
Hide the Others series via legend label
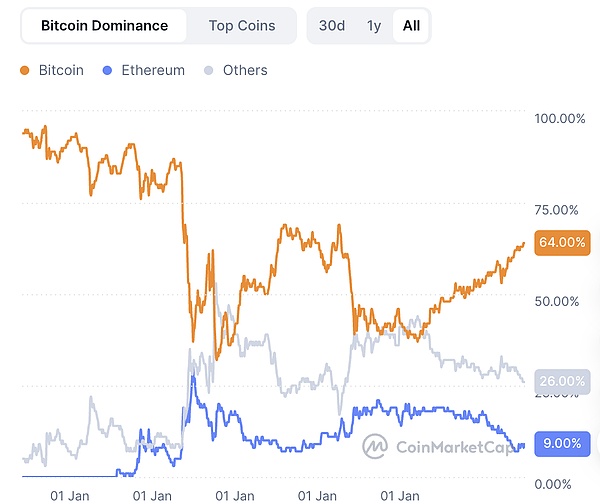click(x=245, y=71)
